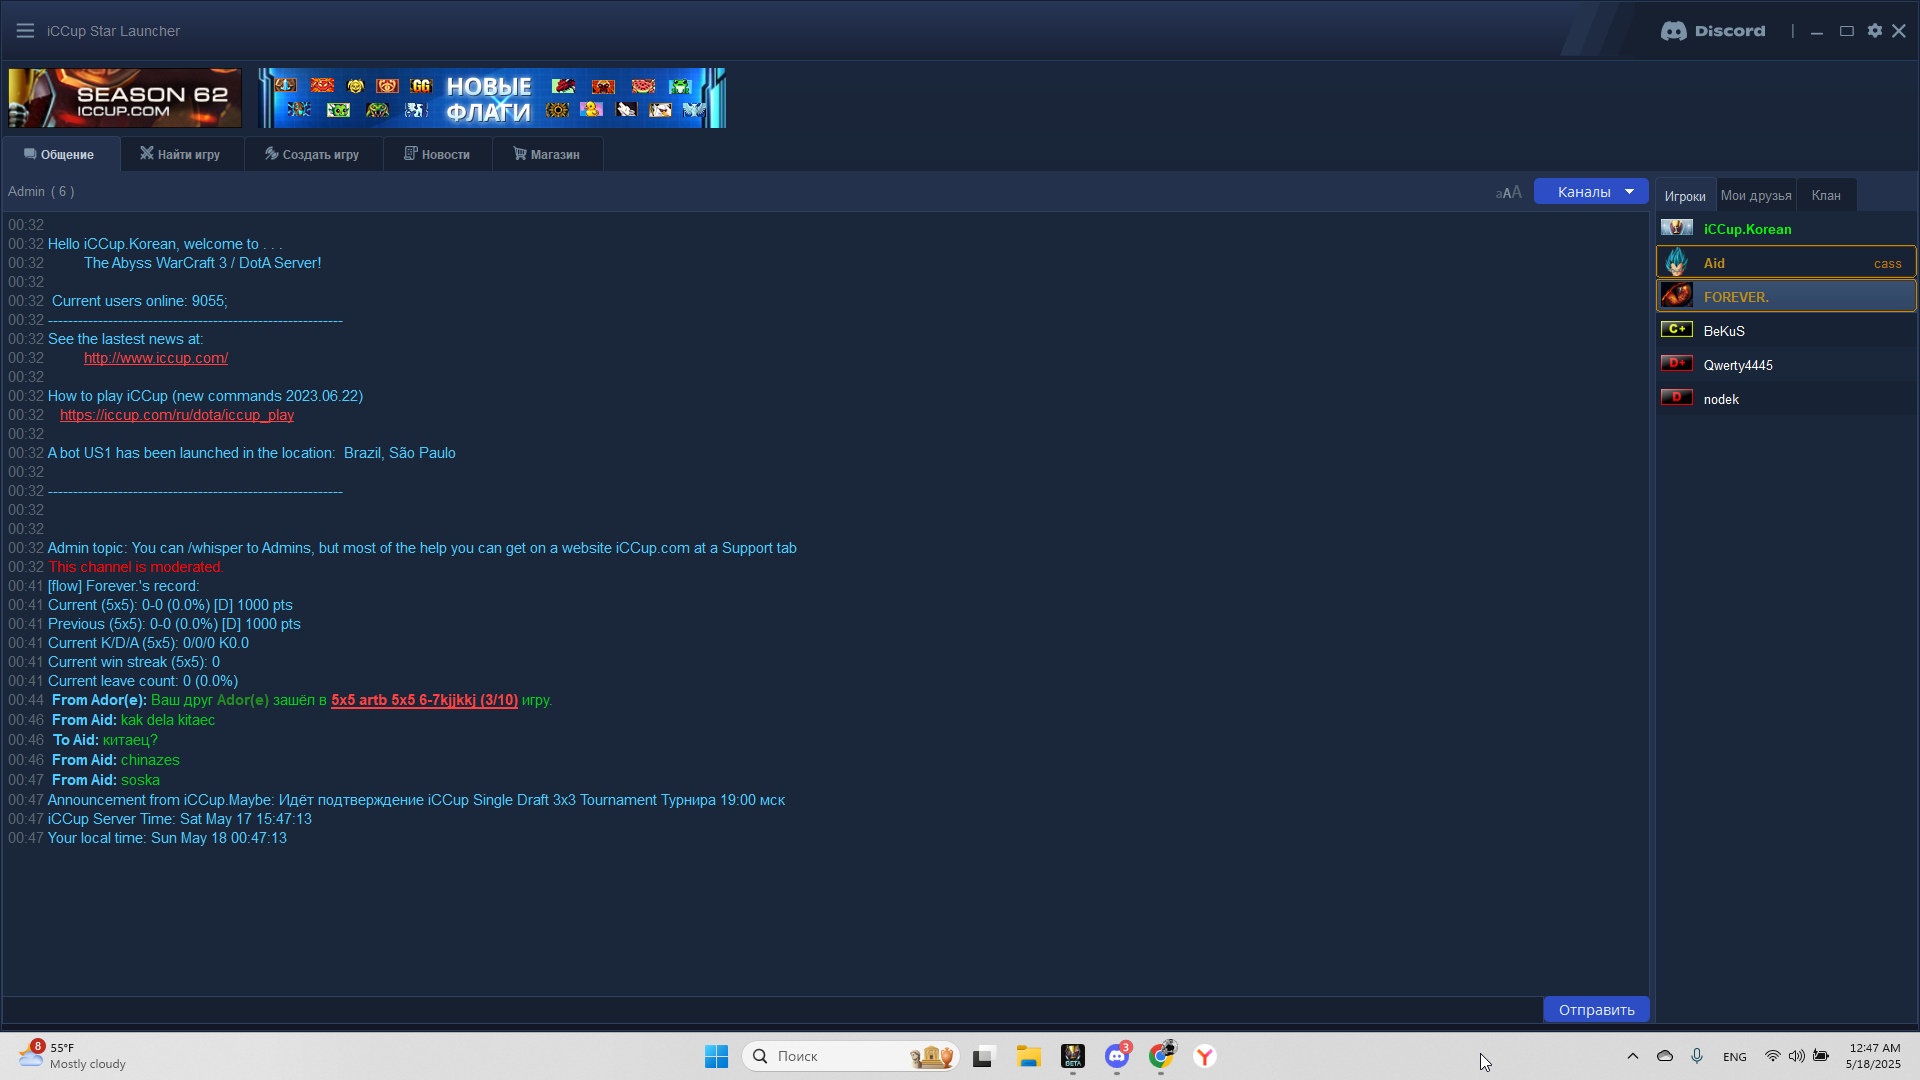Screen dimensions: 1920x1080
Task: Open the Discord link icon
Action: 1713,31
